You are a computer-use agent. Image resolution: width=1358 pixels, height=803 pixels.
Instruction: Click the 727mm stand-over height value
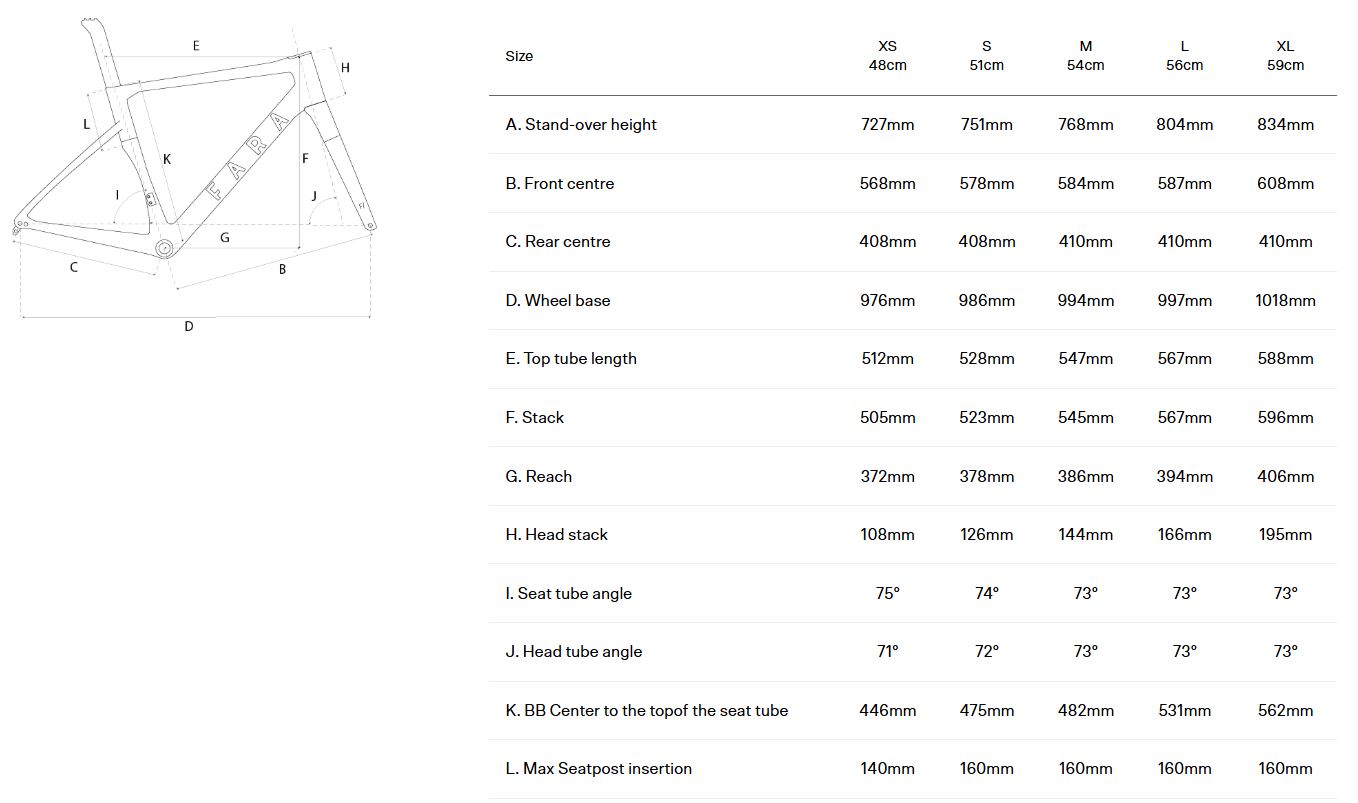tap(887, 125)
